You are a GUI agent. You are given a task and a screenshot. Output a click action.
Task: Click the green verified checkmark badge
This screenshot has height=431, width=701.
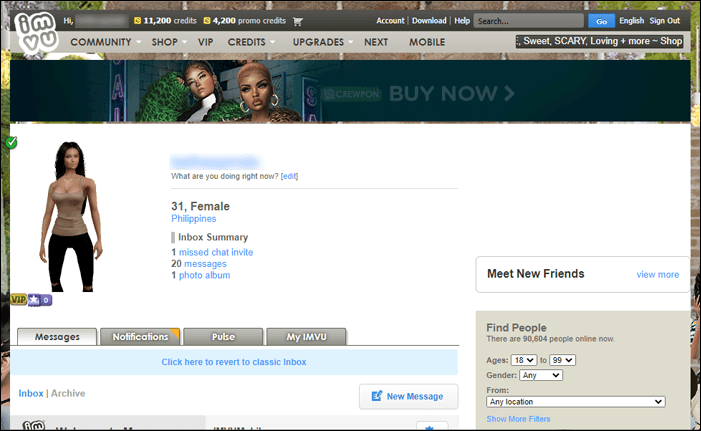pyautogui.click(x=12, y=143)
